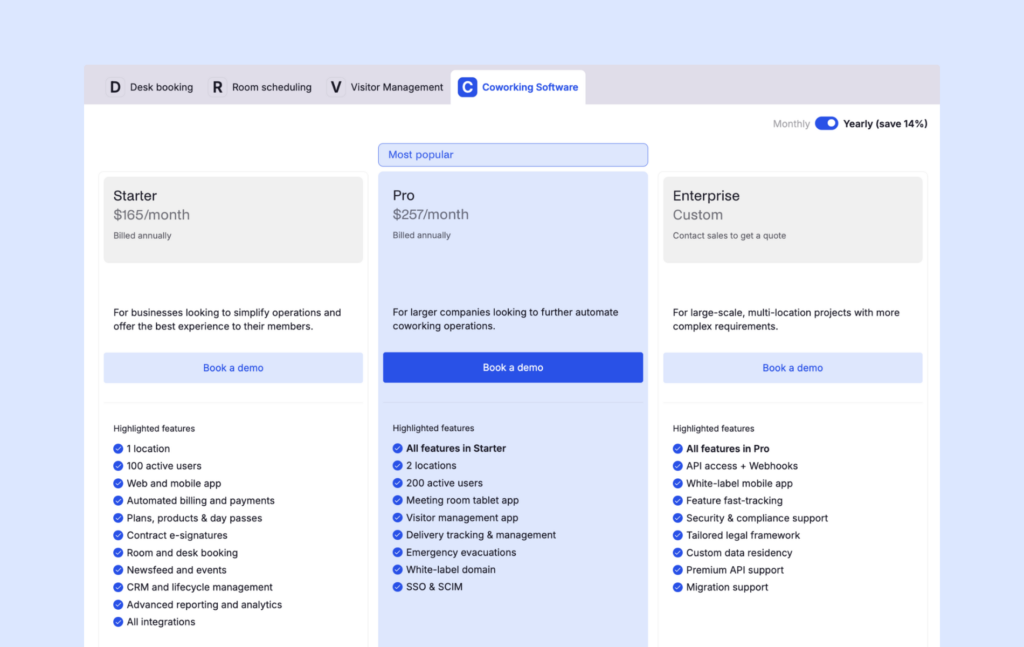Screen dimensions: 1024x647
Task: Select the Monthly billing option
Action: click(791, 124)
